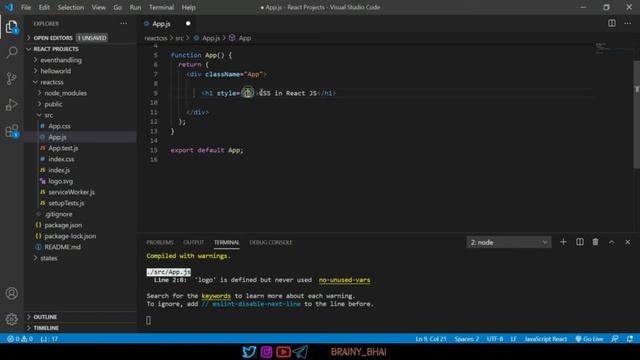
Task: Open the Search view in activity bar
Action: (12, 52)
